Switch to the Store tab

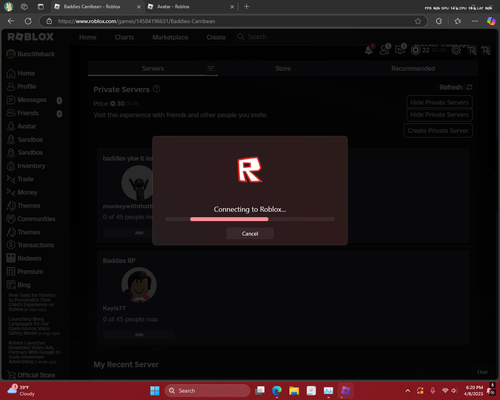283,69
